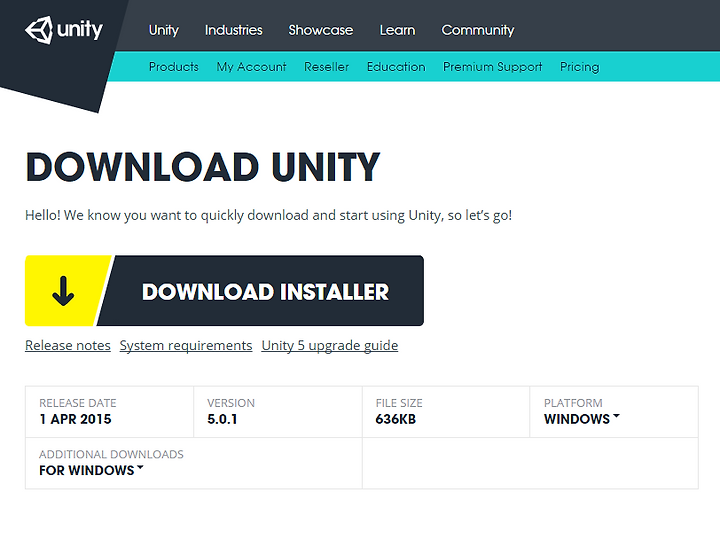View the Pricing page
Viewport: 720px width, 547px height.
[x=579, y=67]
